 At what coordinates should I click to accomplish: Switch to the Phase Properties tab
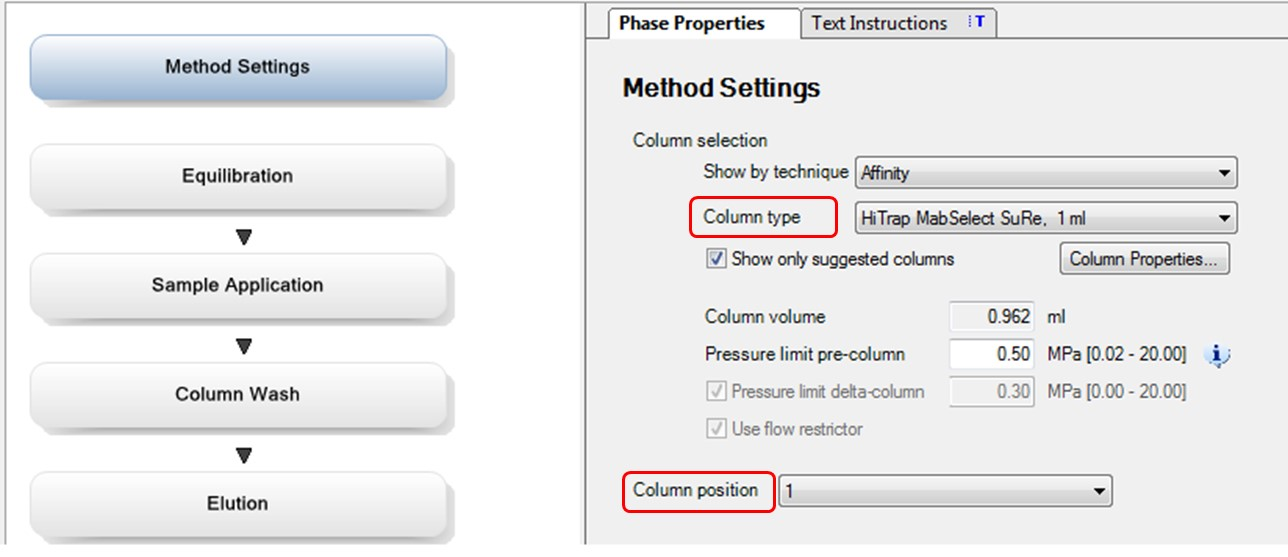pyautogui.click(x=692, y=23)
